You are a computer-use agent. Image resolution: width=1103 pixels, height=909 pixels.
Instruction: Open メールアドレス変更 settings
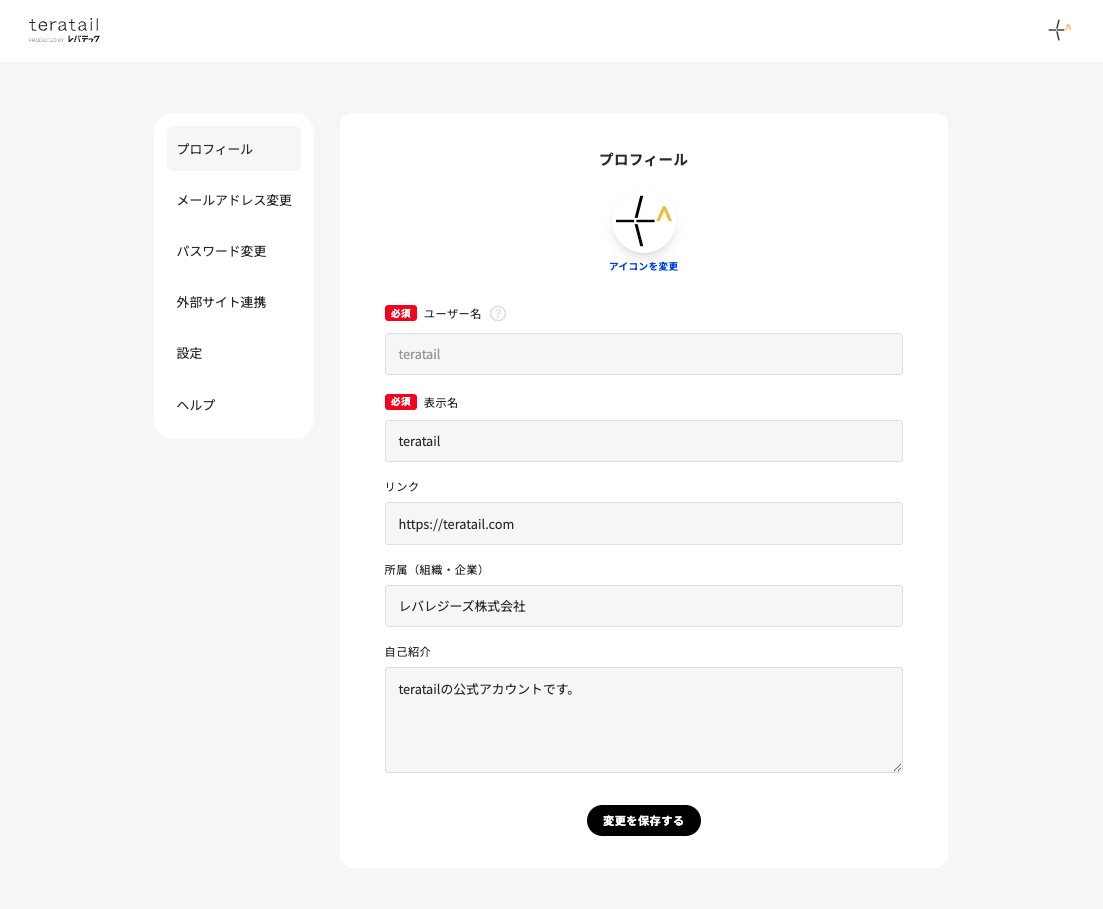click(233, 200)
